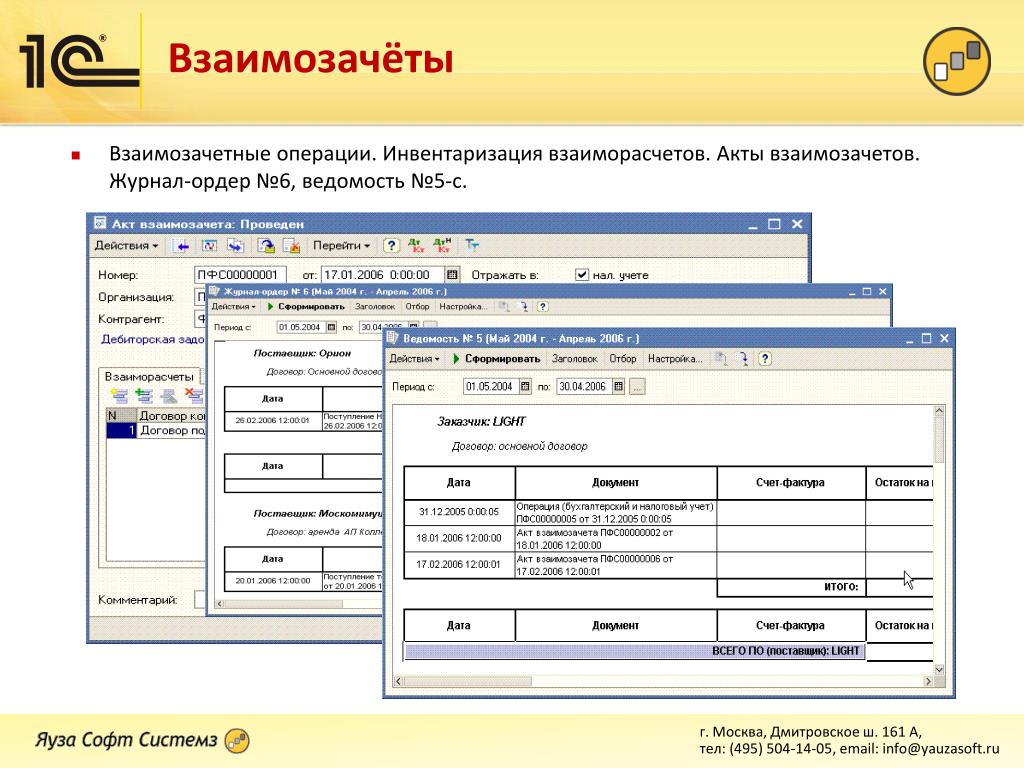This screenshot has width=1024, height=768.
Task: Click Настройка... in Ведомость № 5 toolbar
Action: (x=675, y=359)
